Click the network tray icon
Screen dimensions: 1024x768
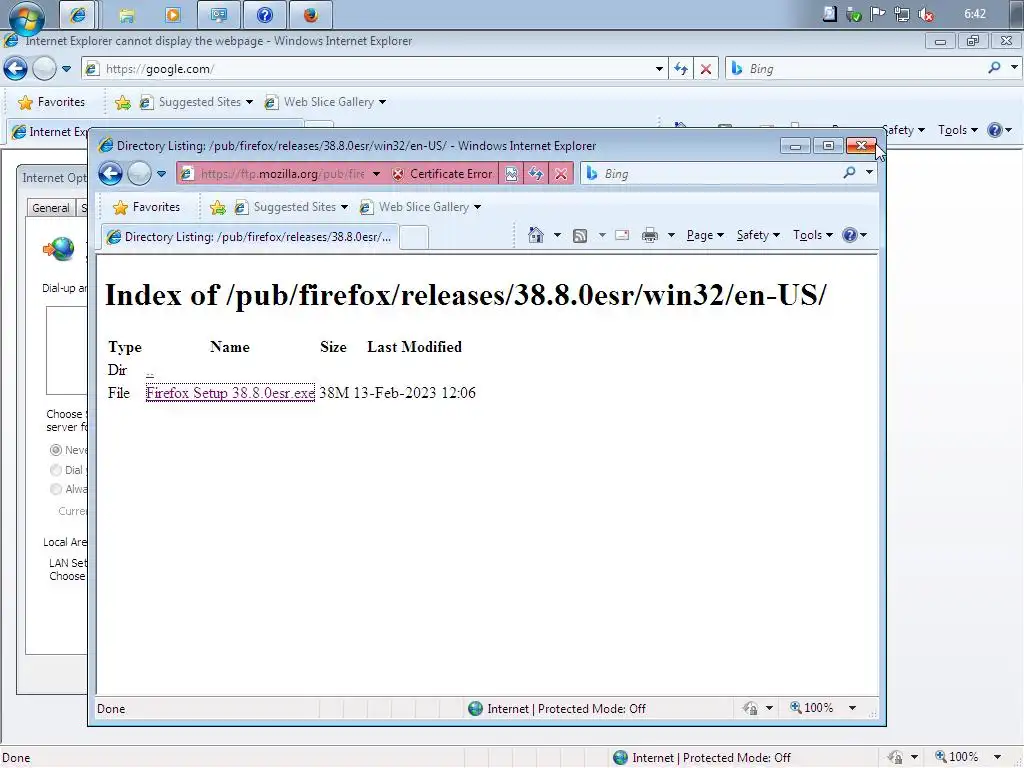coord(902,14)
